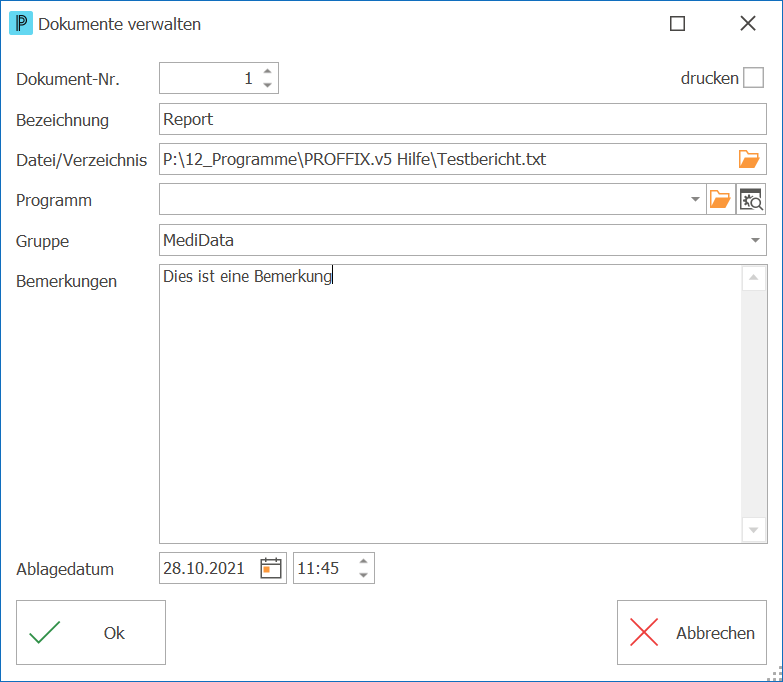Increase the time 11:45 with up arrow
Viewport: 783px width, 682px height.
364,561
